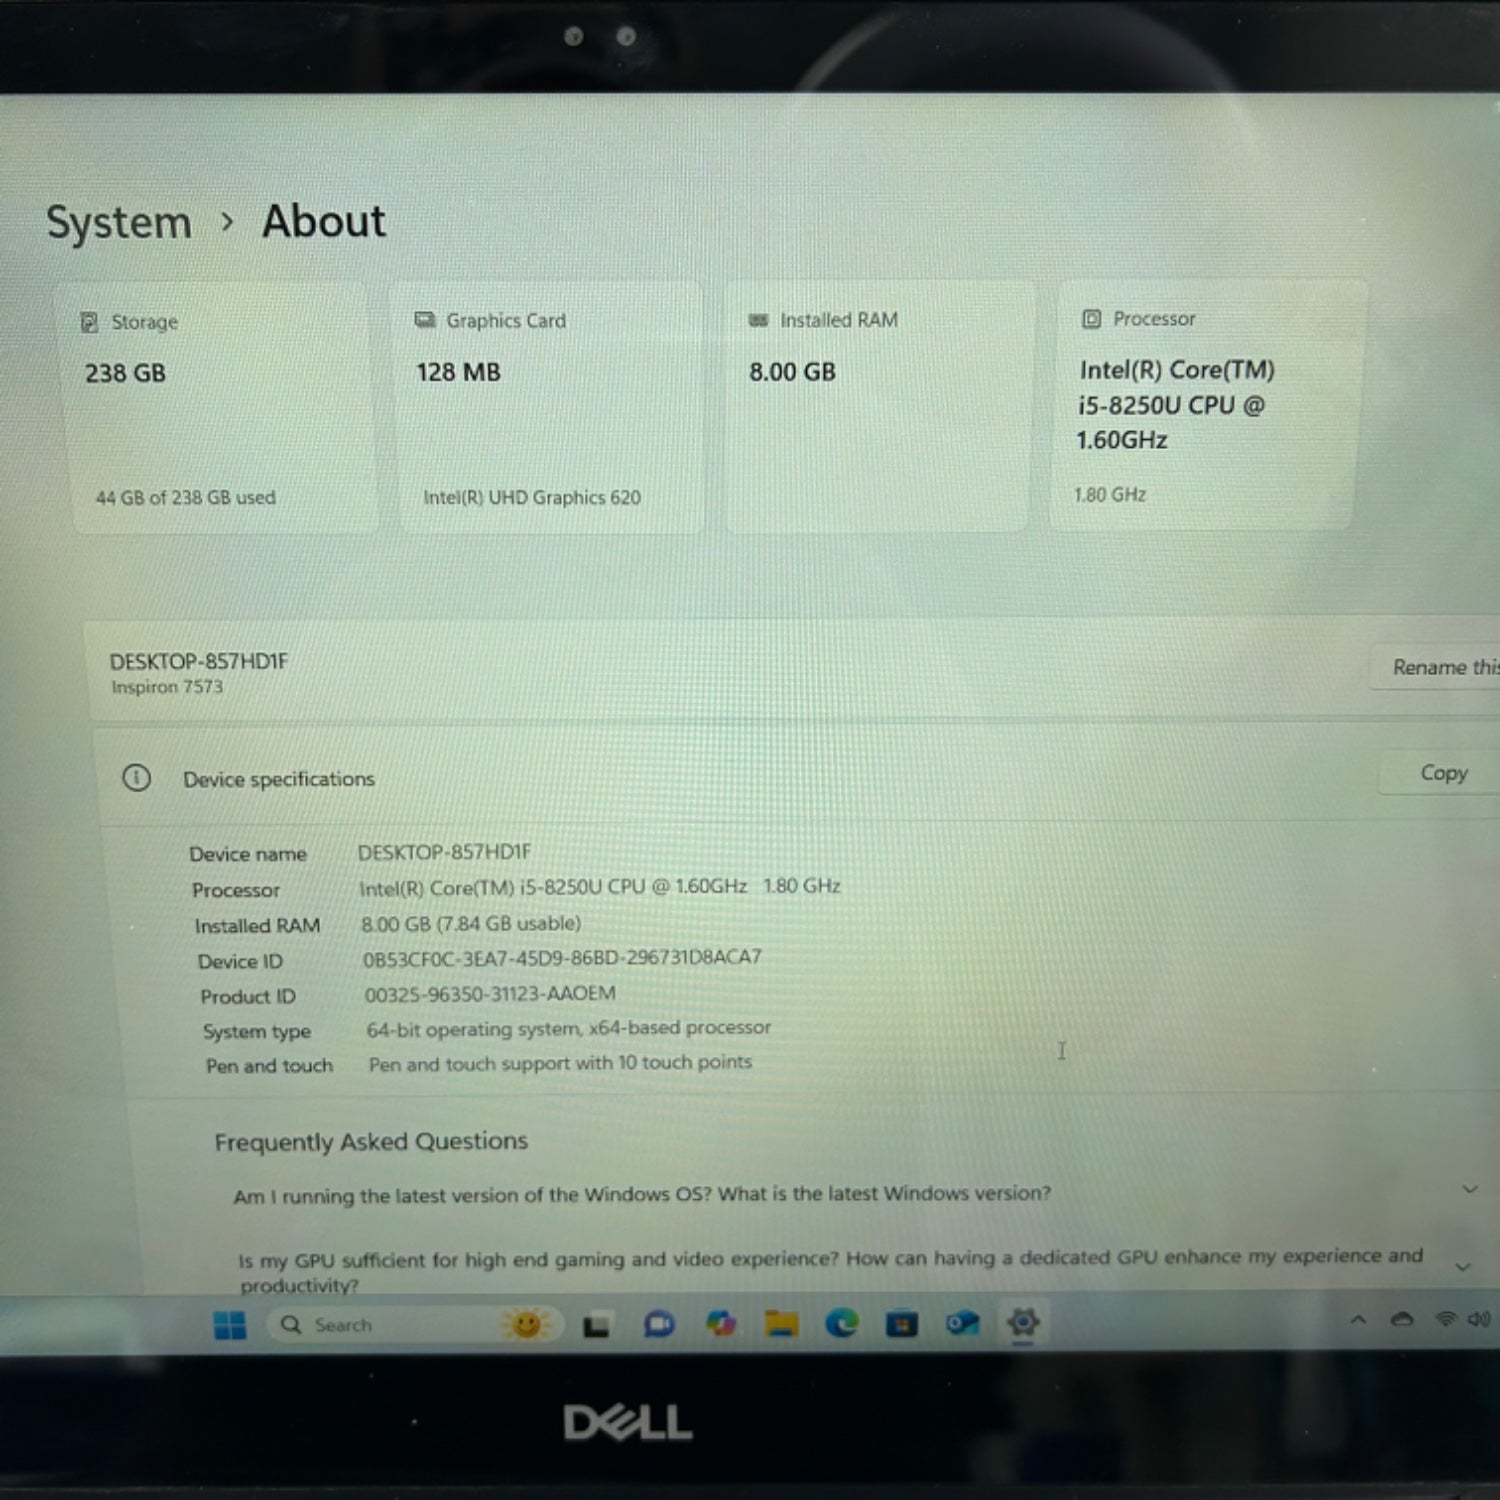Open Microsoft Store from taskbar
Viewport: 1500px width, 1500px height.
click(902, 1324)
